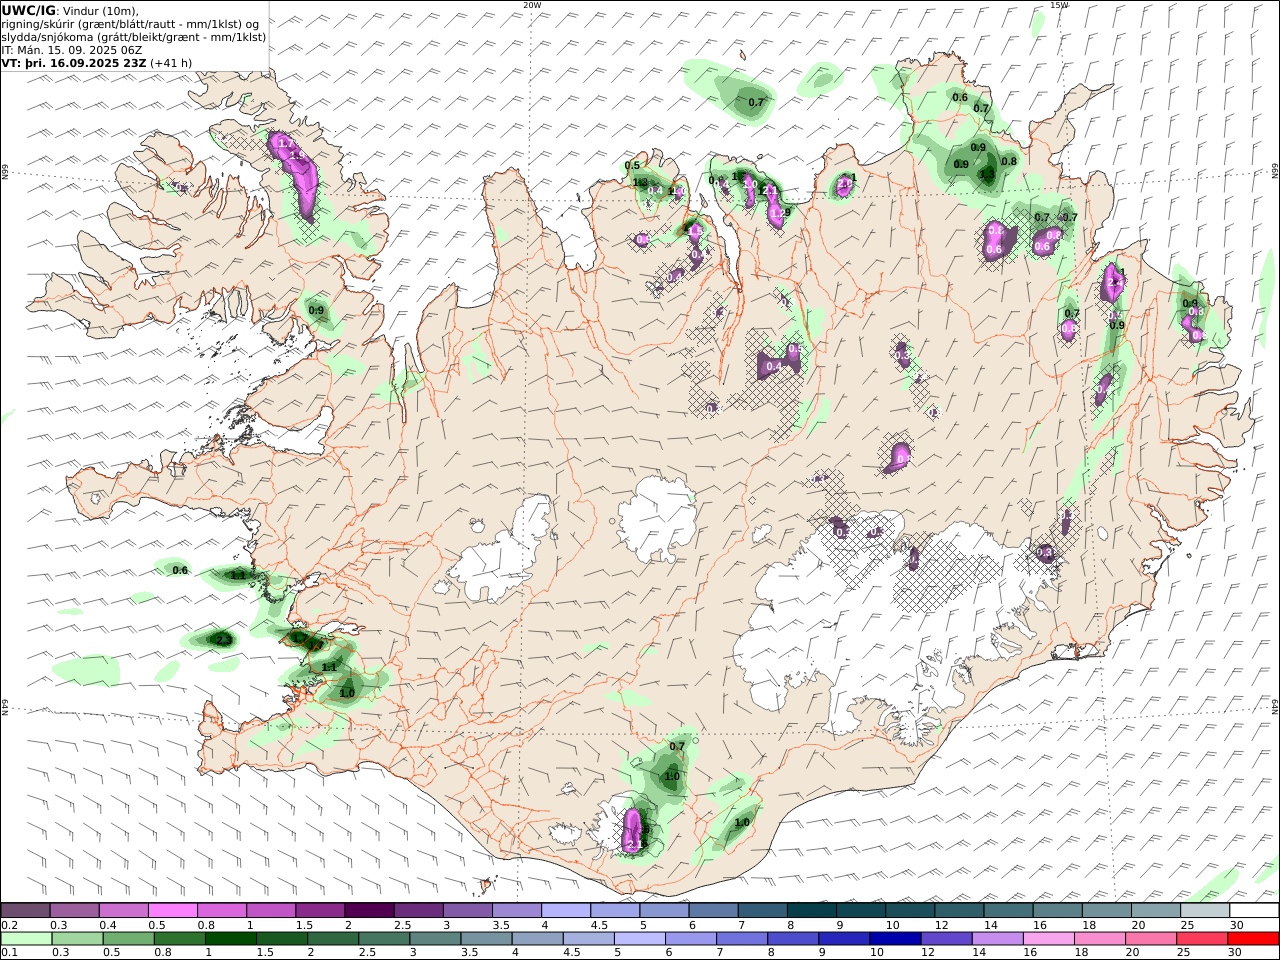This screenshot has height=960, width=1280.
Task: Click the init time 'Mán. 15. 09. 2025 06Z'
Action: pyautogui.click(x=80, y=49)
